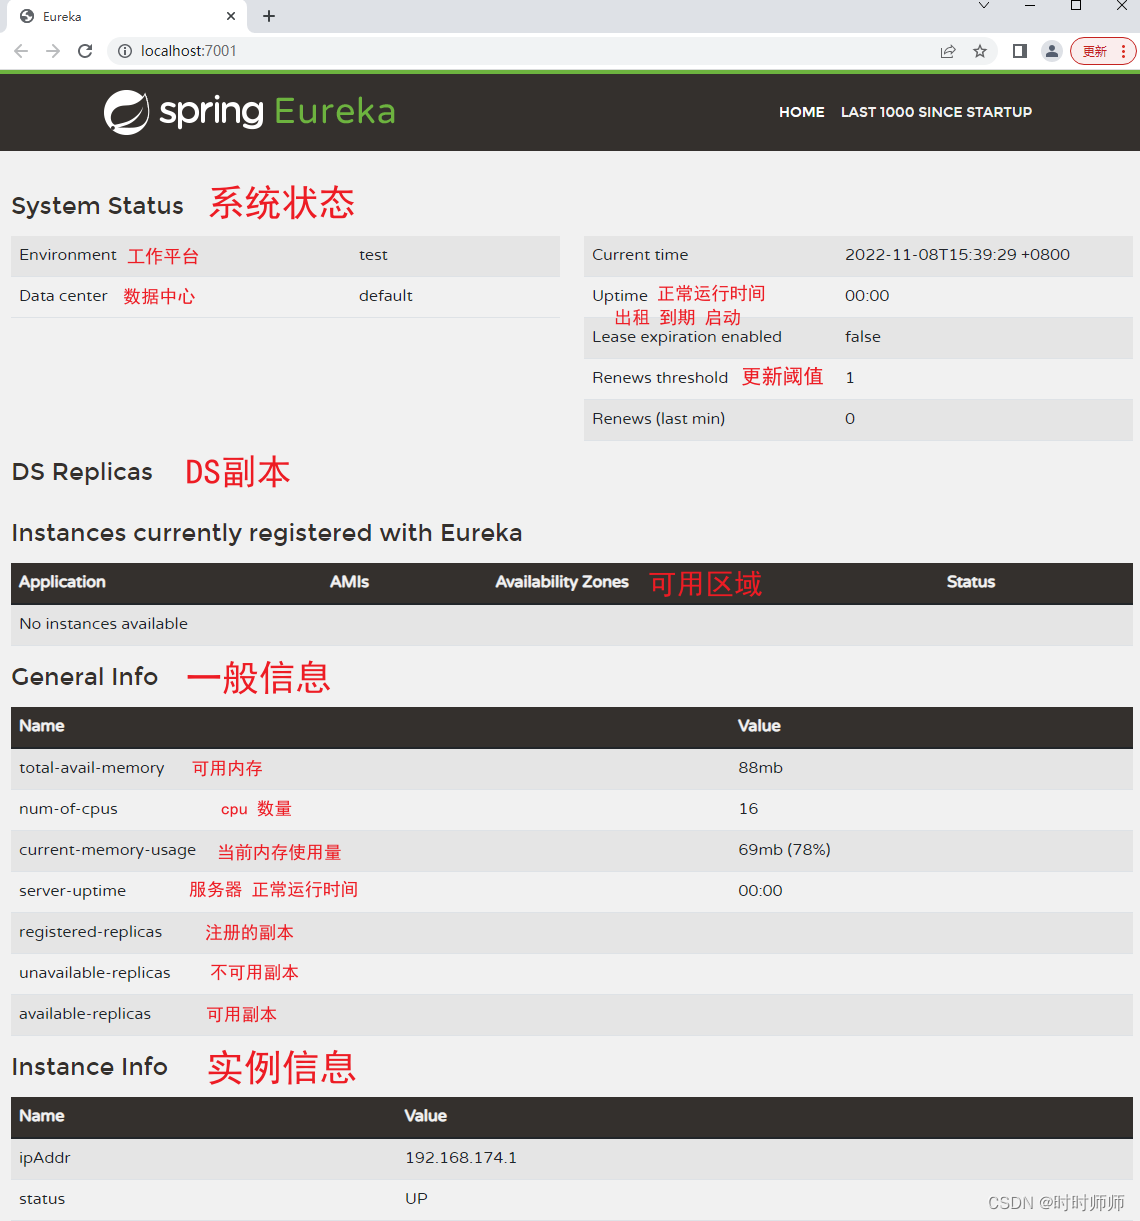Click the 'DS Replicas' heading
The width and height of the screenshot is (1140, 1221).
tap(82, 472)
